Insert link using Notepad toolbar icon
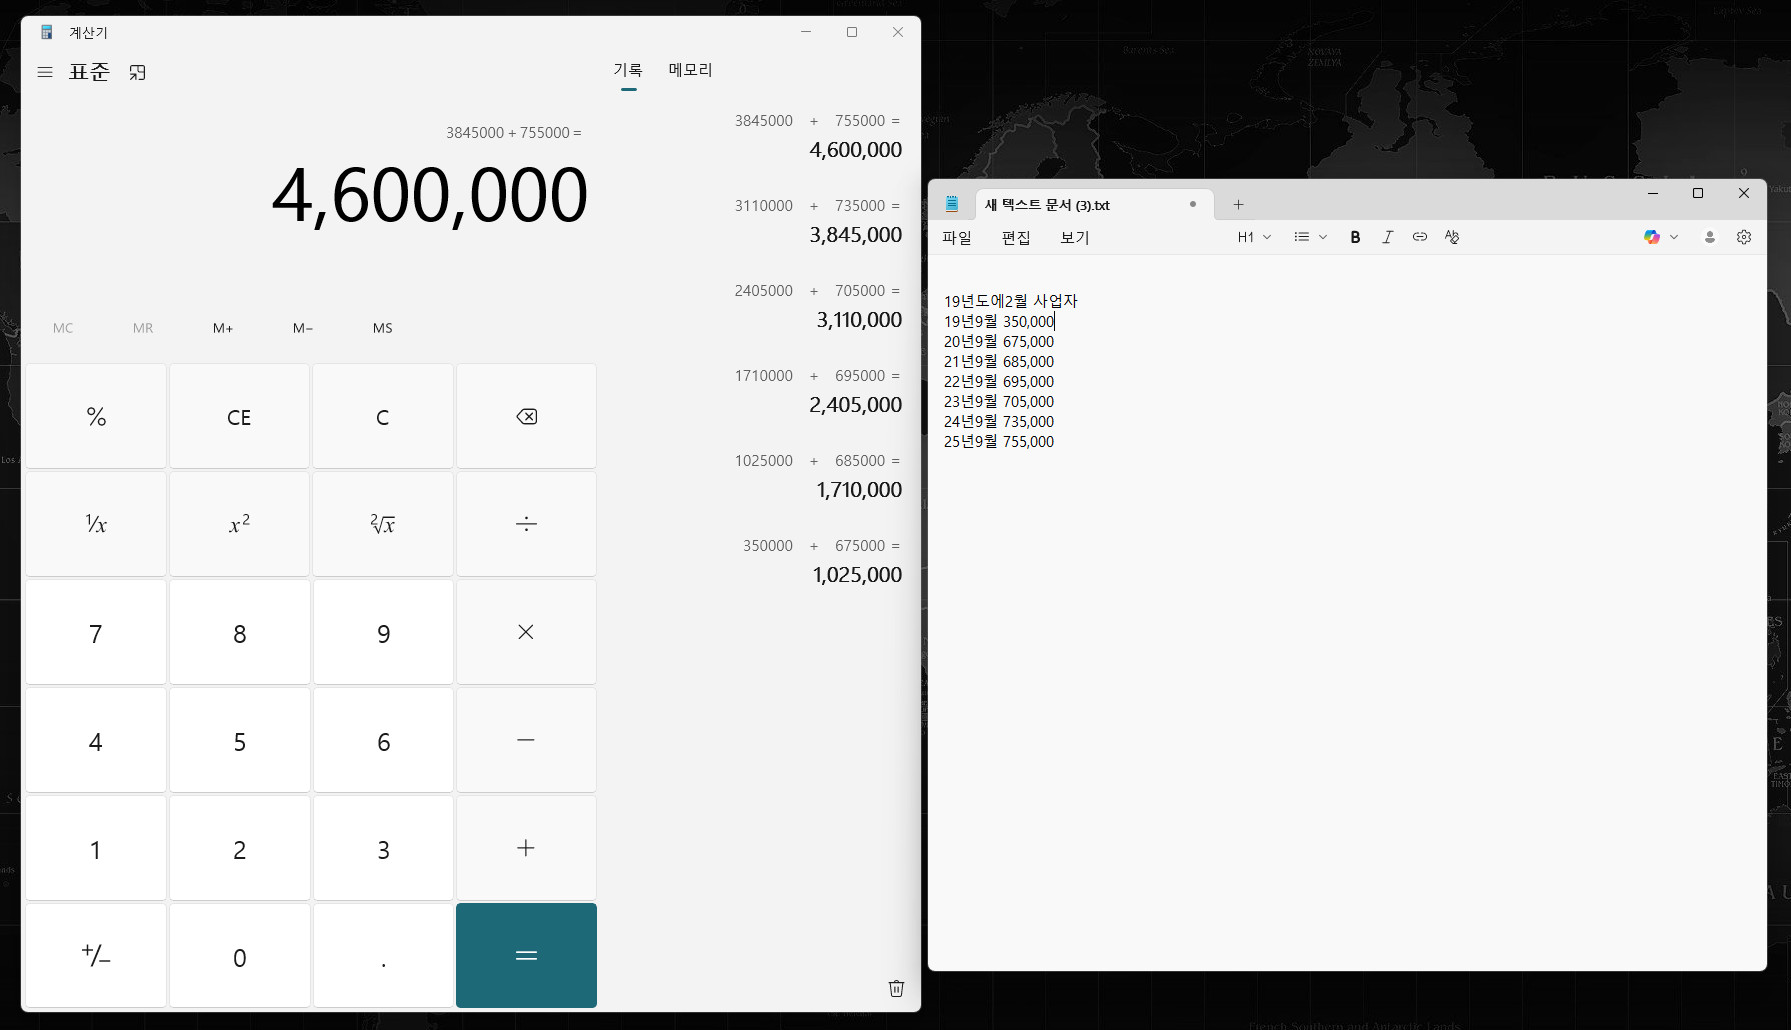The image size is (1791, 1030). click(1419, 237)
